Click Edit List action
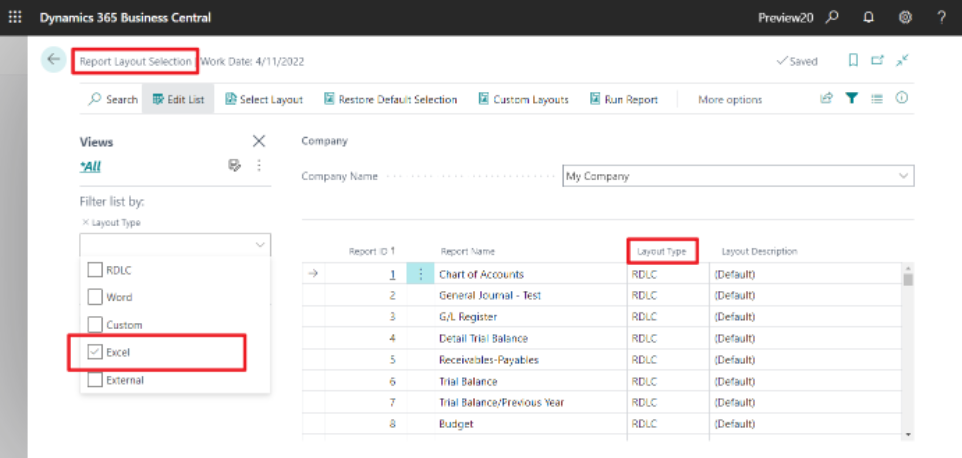The width and height of the screenshot is (962, 458). [x=179, y=99]
